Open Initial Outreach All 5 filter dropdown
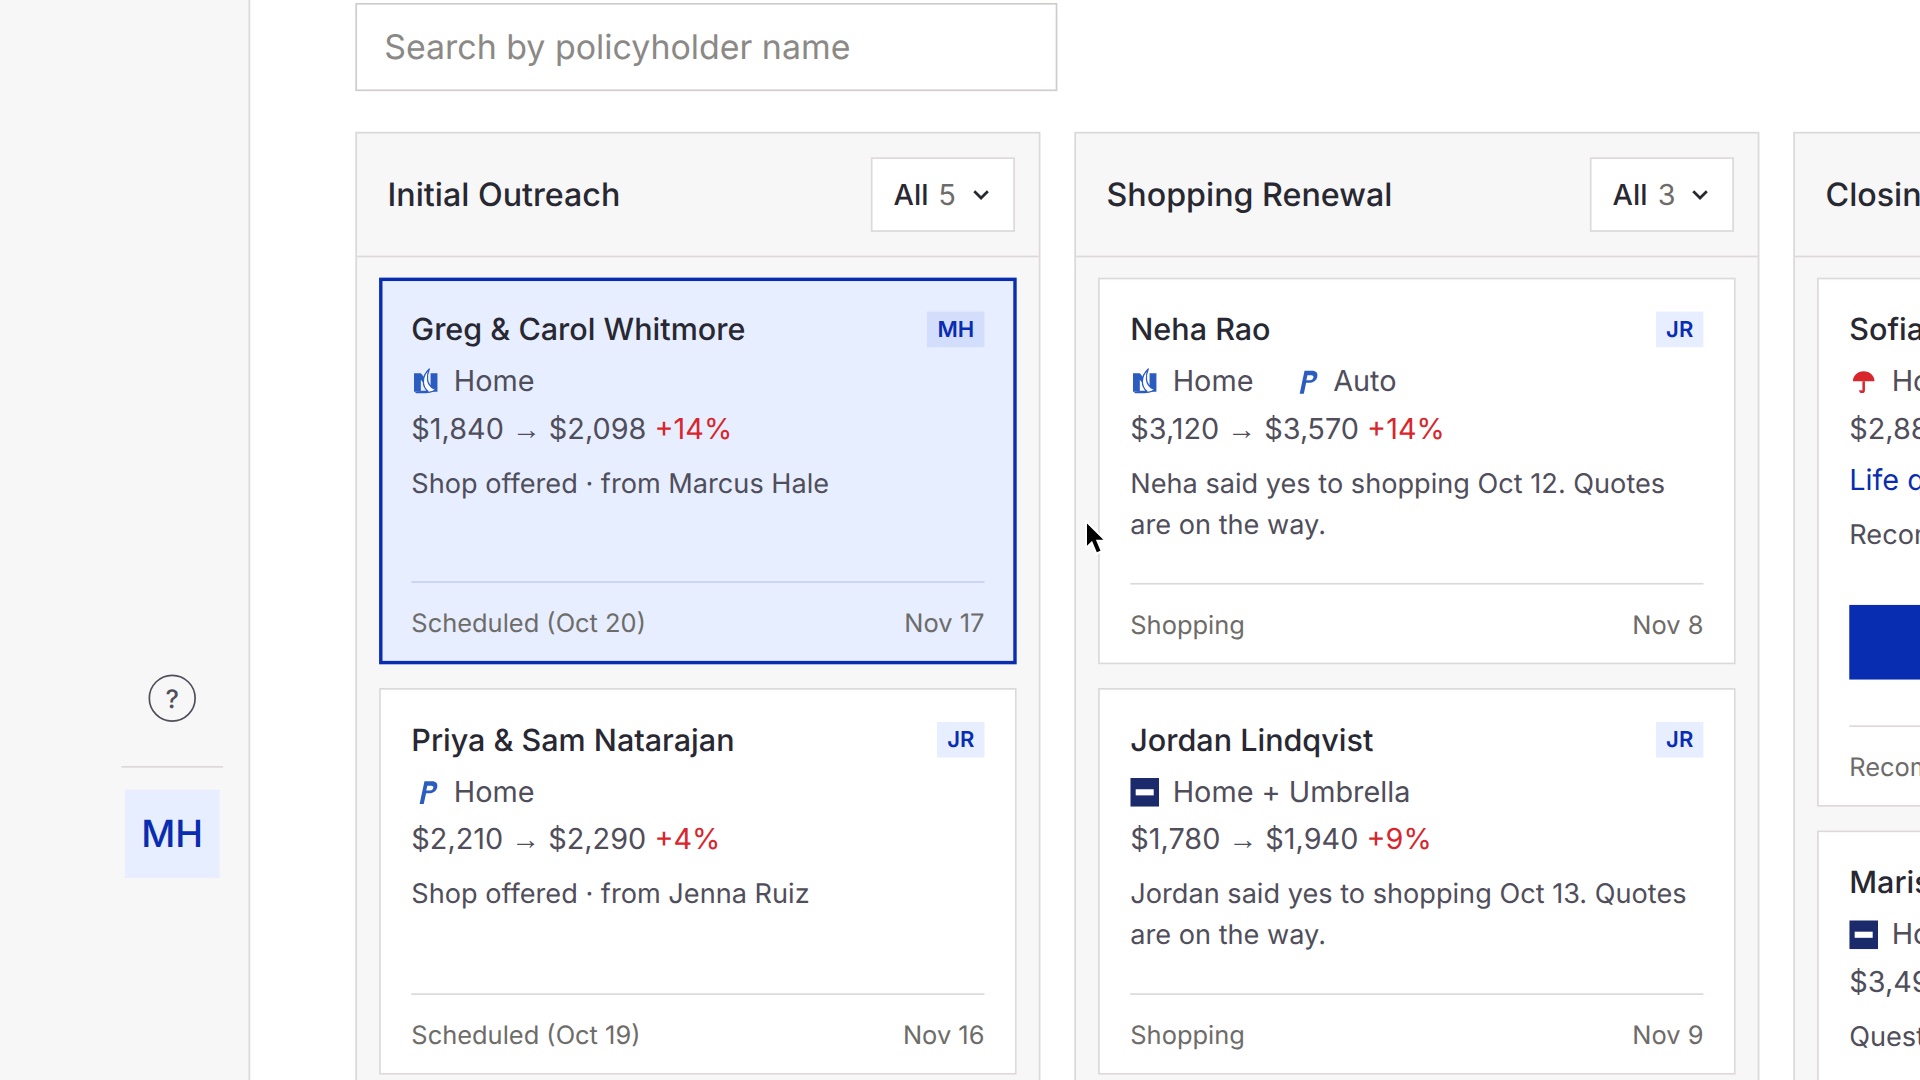 (x=942, y=195)
